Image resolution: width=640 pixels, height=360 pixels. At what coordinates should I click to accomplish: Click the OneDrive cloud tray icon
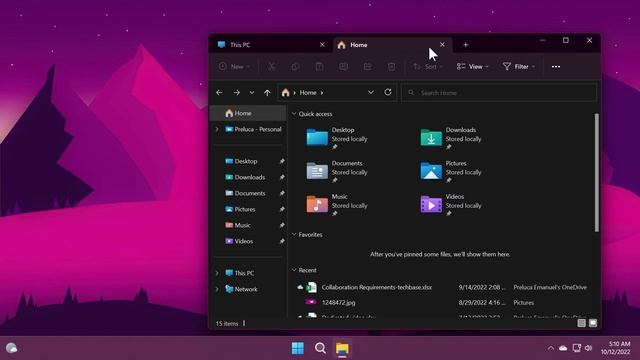[563, 348]
